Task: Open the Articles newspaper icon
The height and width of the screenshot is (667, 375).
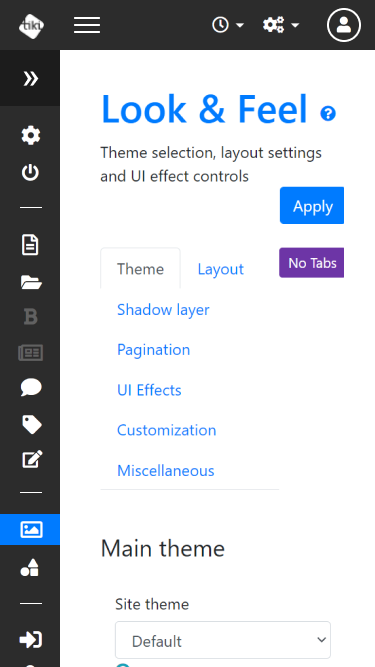Action: pyautogui.click(x=31, y=353)
